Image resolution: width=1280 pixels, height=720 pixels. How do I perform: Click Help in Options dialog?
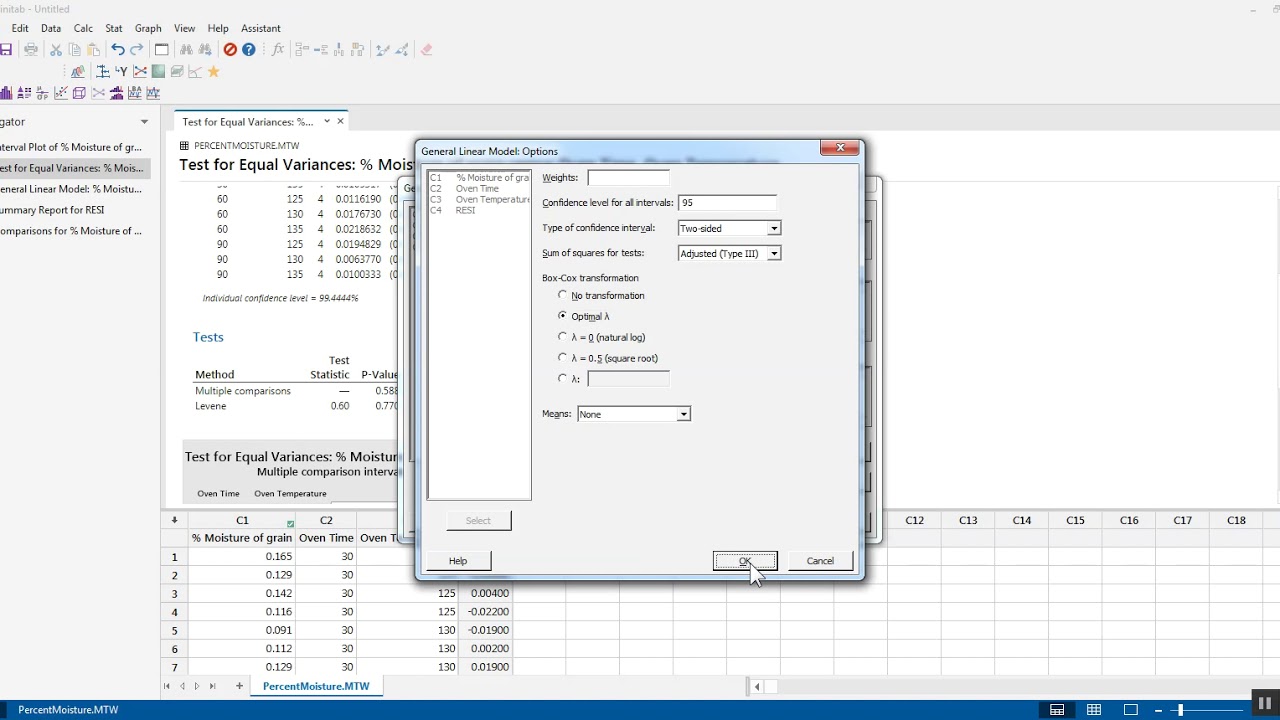click(458, 561)
